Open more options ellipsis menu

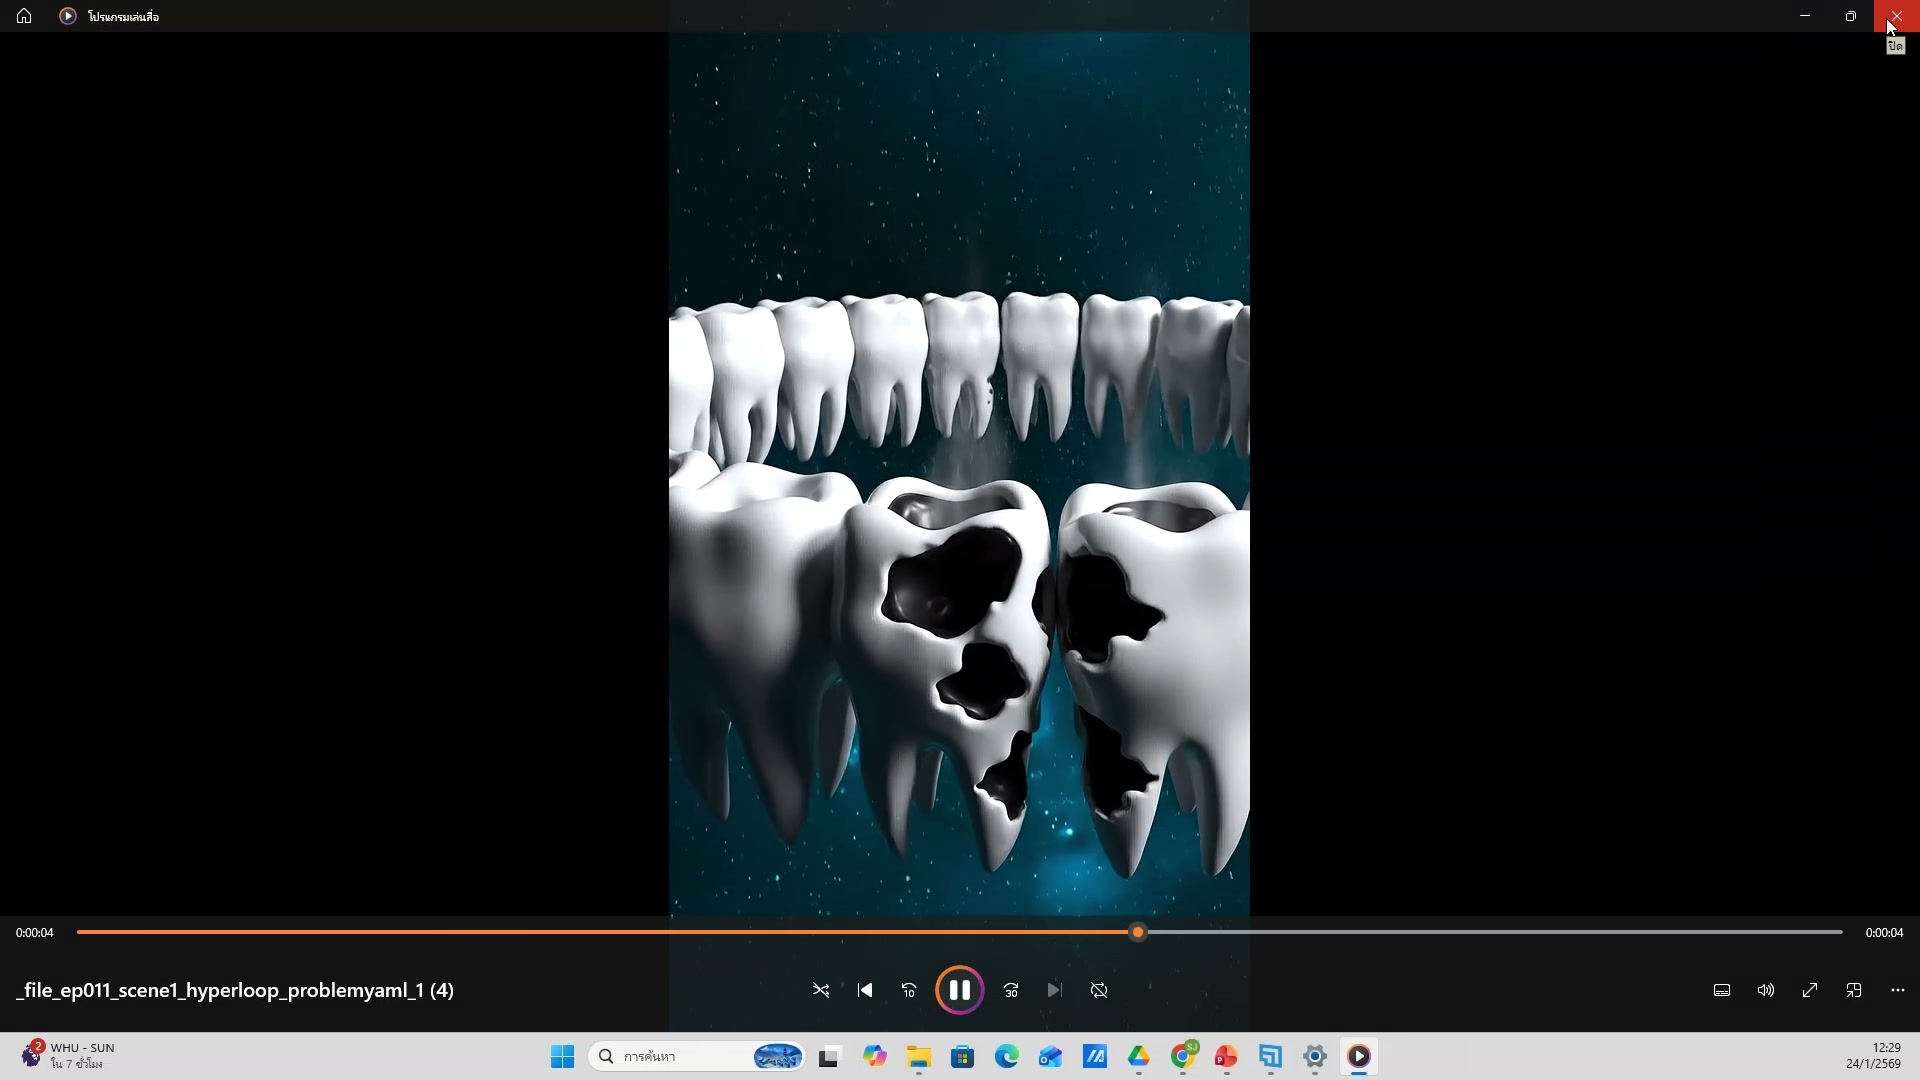point(1898,990)
